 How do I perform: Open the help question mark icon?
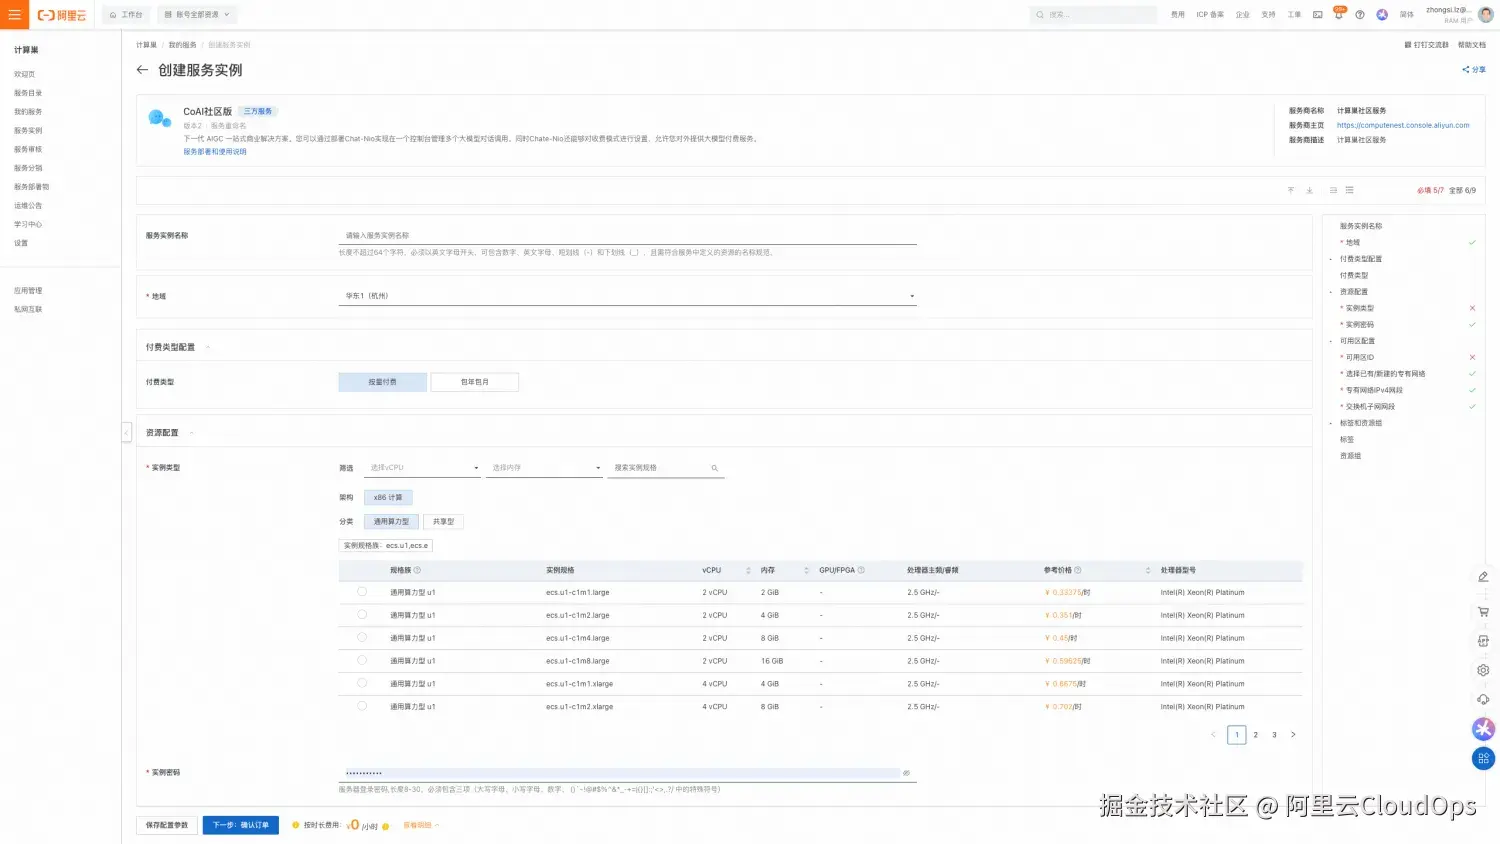[x=1360, y=15]
